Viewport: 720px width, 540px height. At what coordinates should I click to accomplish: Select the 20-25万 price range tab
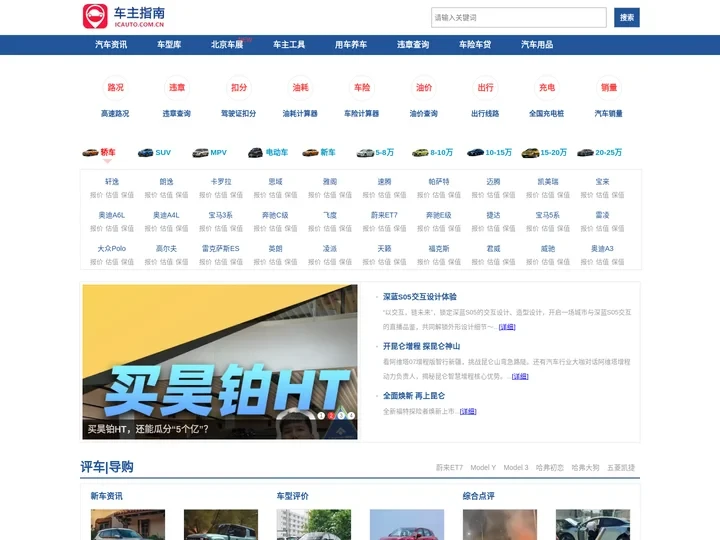coord(599,152)
